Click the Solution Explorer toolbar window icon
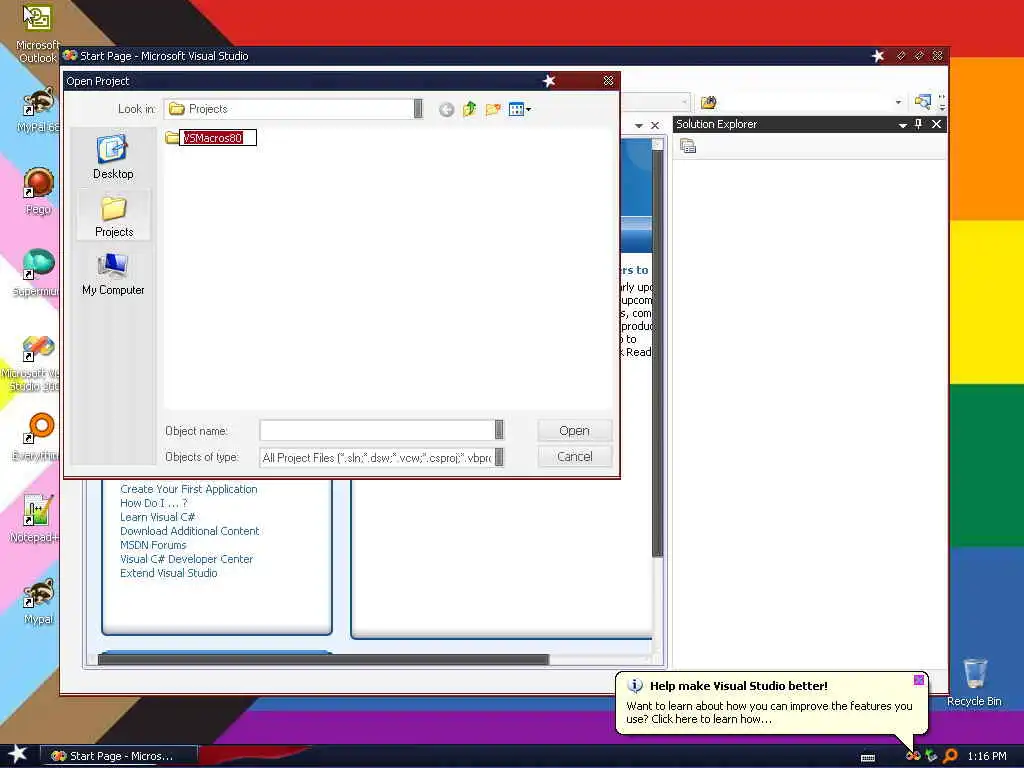The width and height of the screenshot is (1024, 768). click(x=922, y=102)
